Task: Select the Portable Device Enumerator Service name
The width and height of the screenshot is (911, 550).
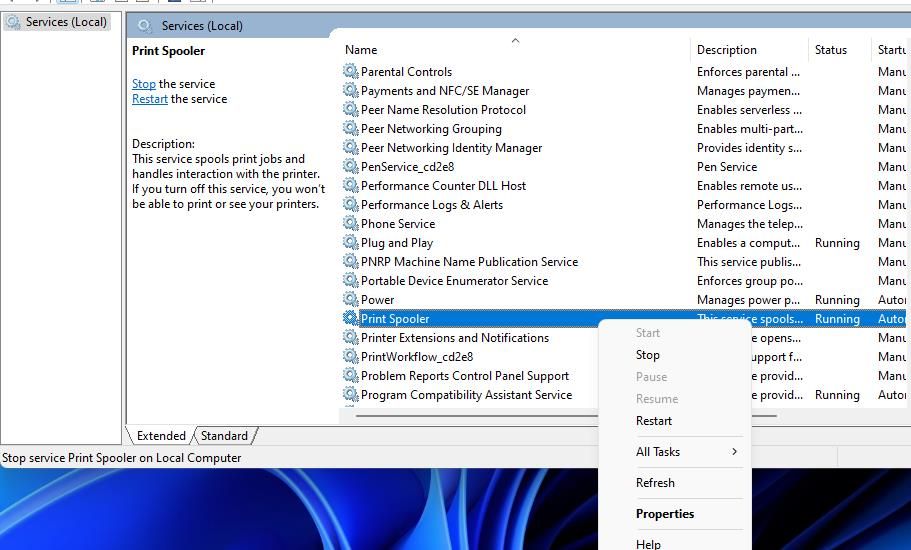Action: [454, 281]
